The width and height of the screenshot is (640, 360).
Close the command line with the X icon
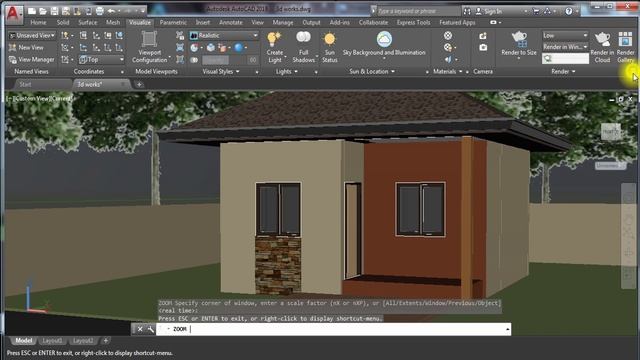click(x=140, y=329)
